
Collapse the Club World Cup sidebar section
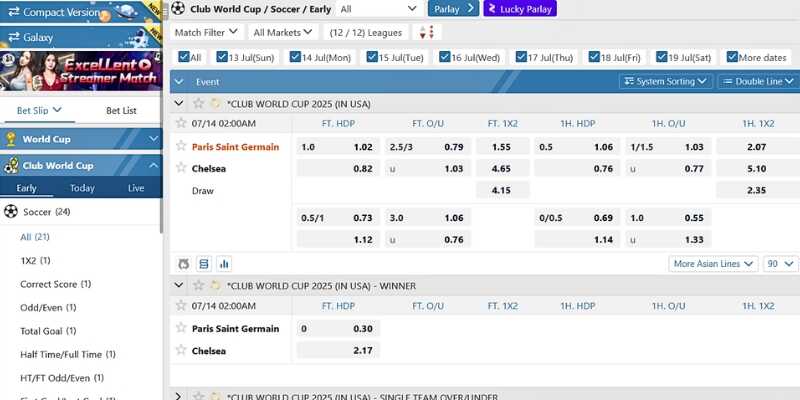[153, 165]
